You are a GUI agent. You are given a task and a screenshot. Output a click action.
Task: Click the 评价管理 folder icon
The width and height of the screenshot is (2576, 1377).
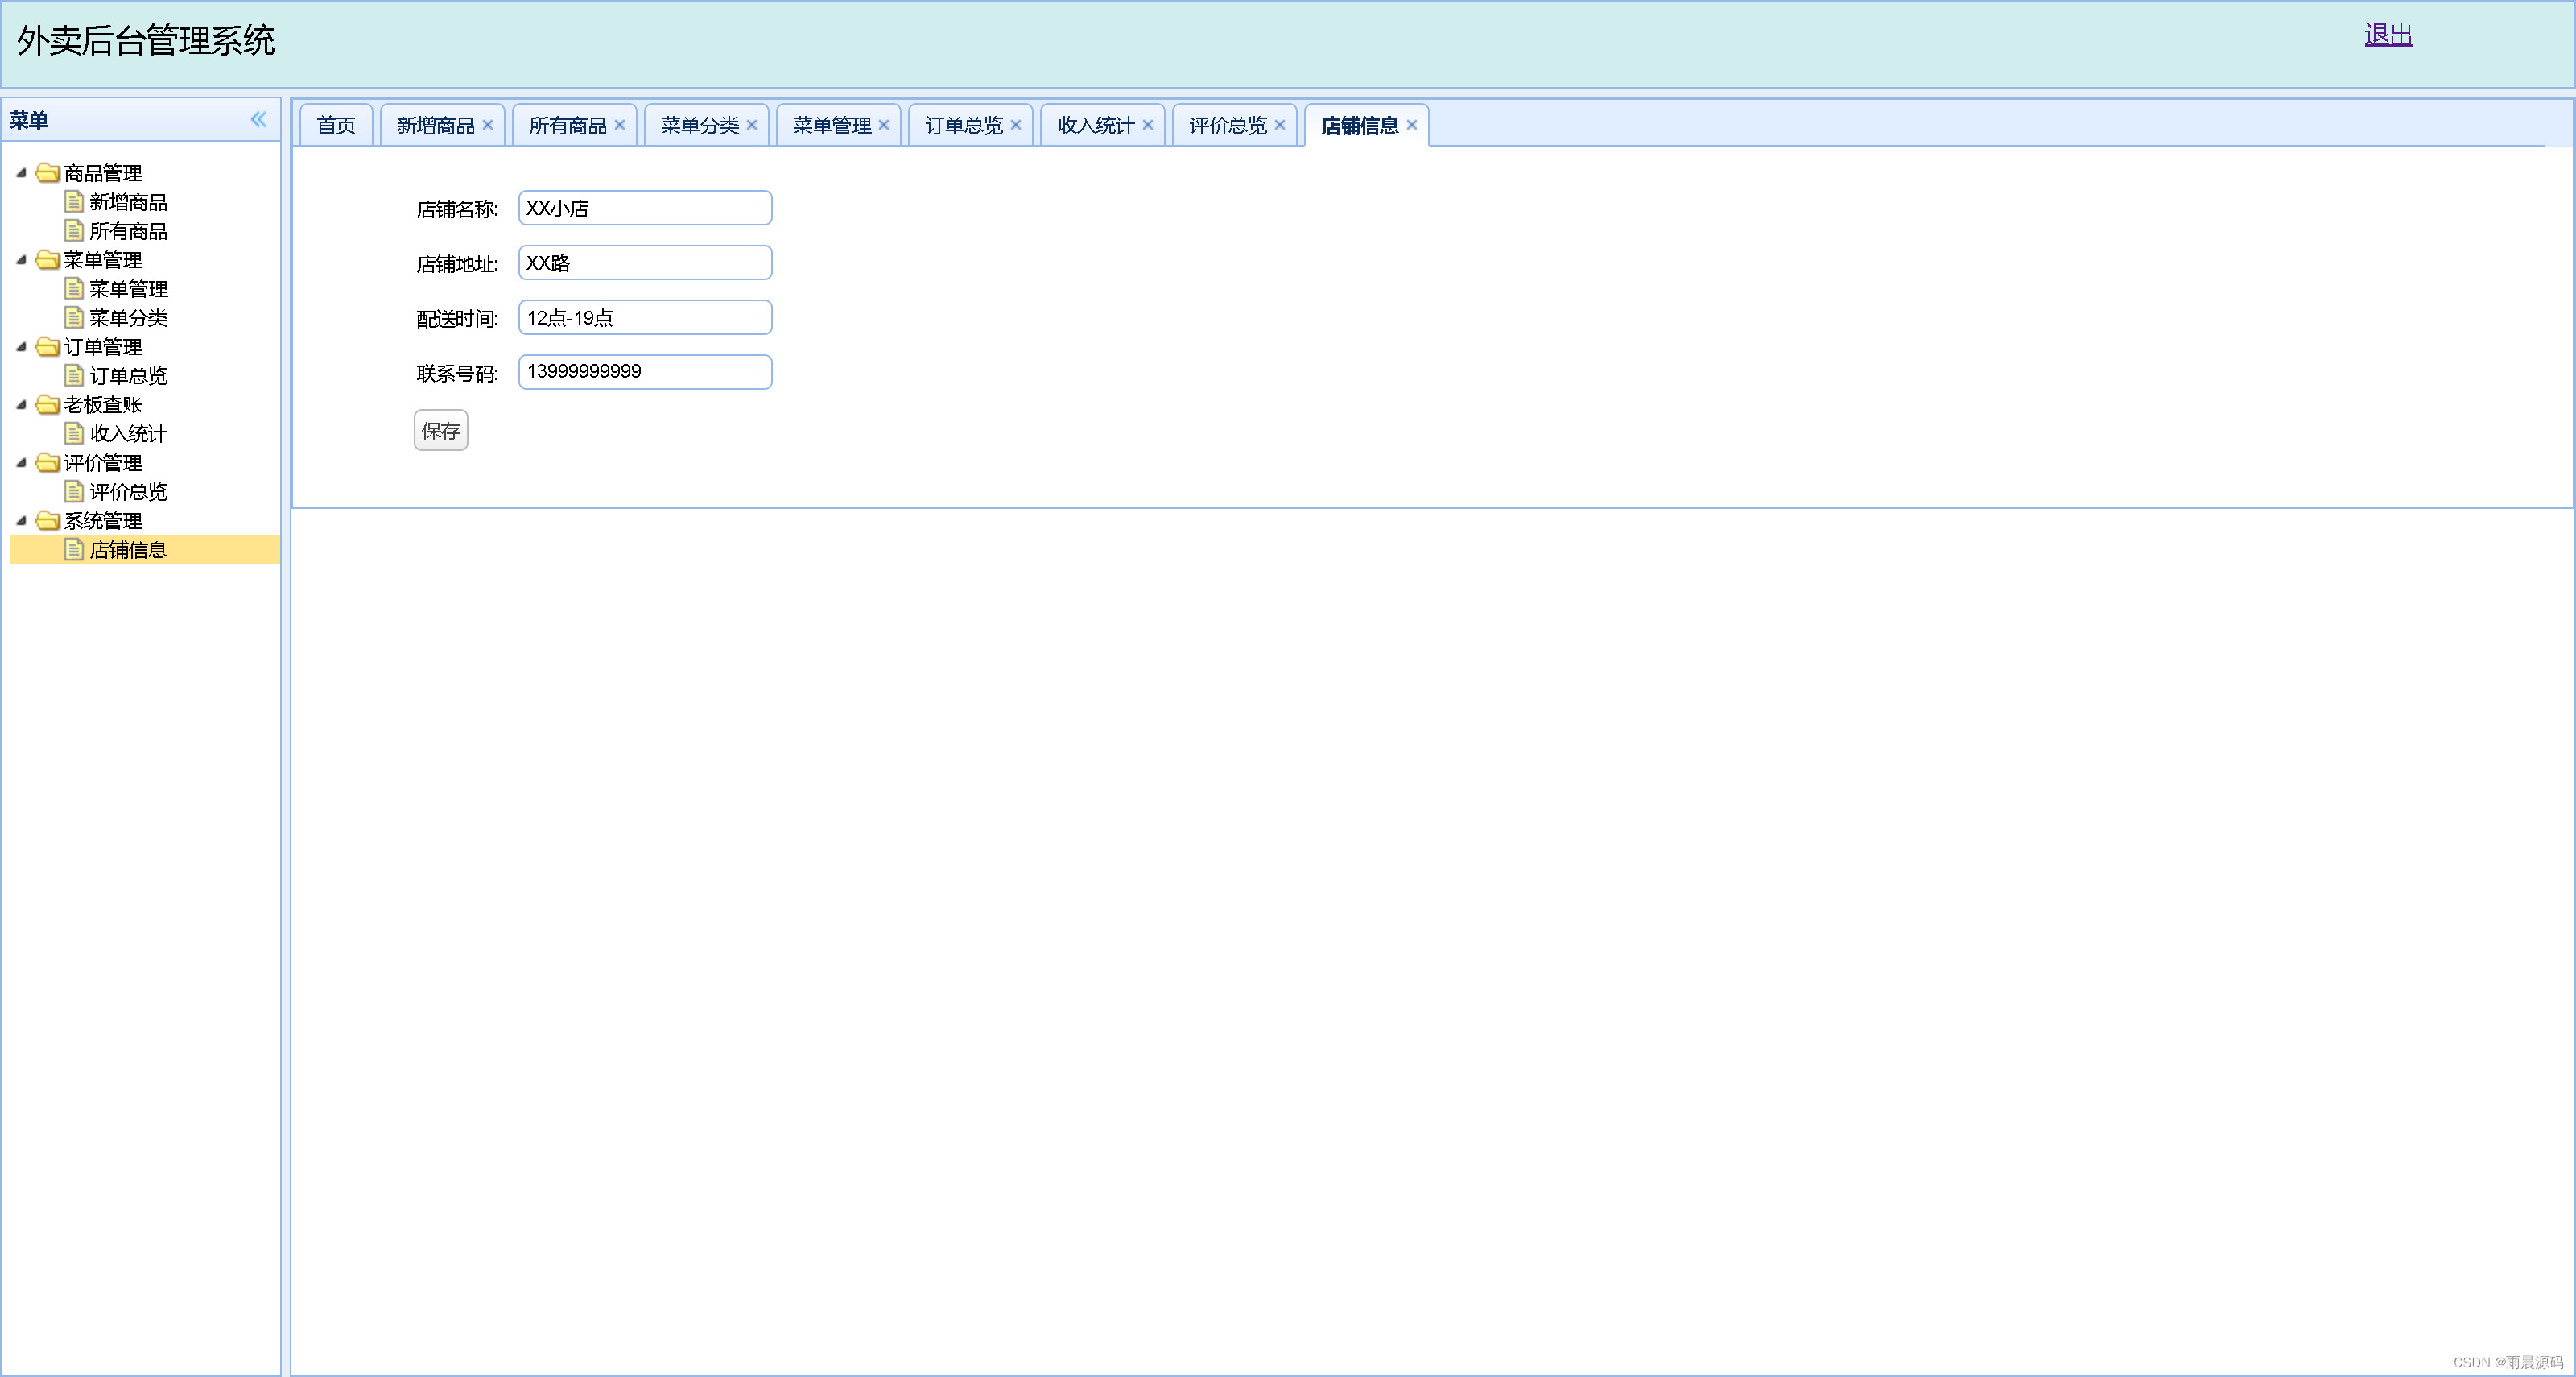pyautogui.click(x=47, y=463)
